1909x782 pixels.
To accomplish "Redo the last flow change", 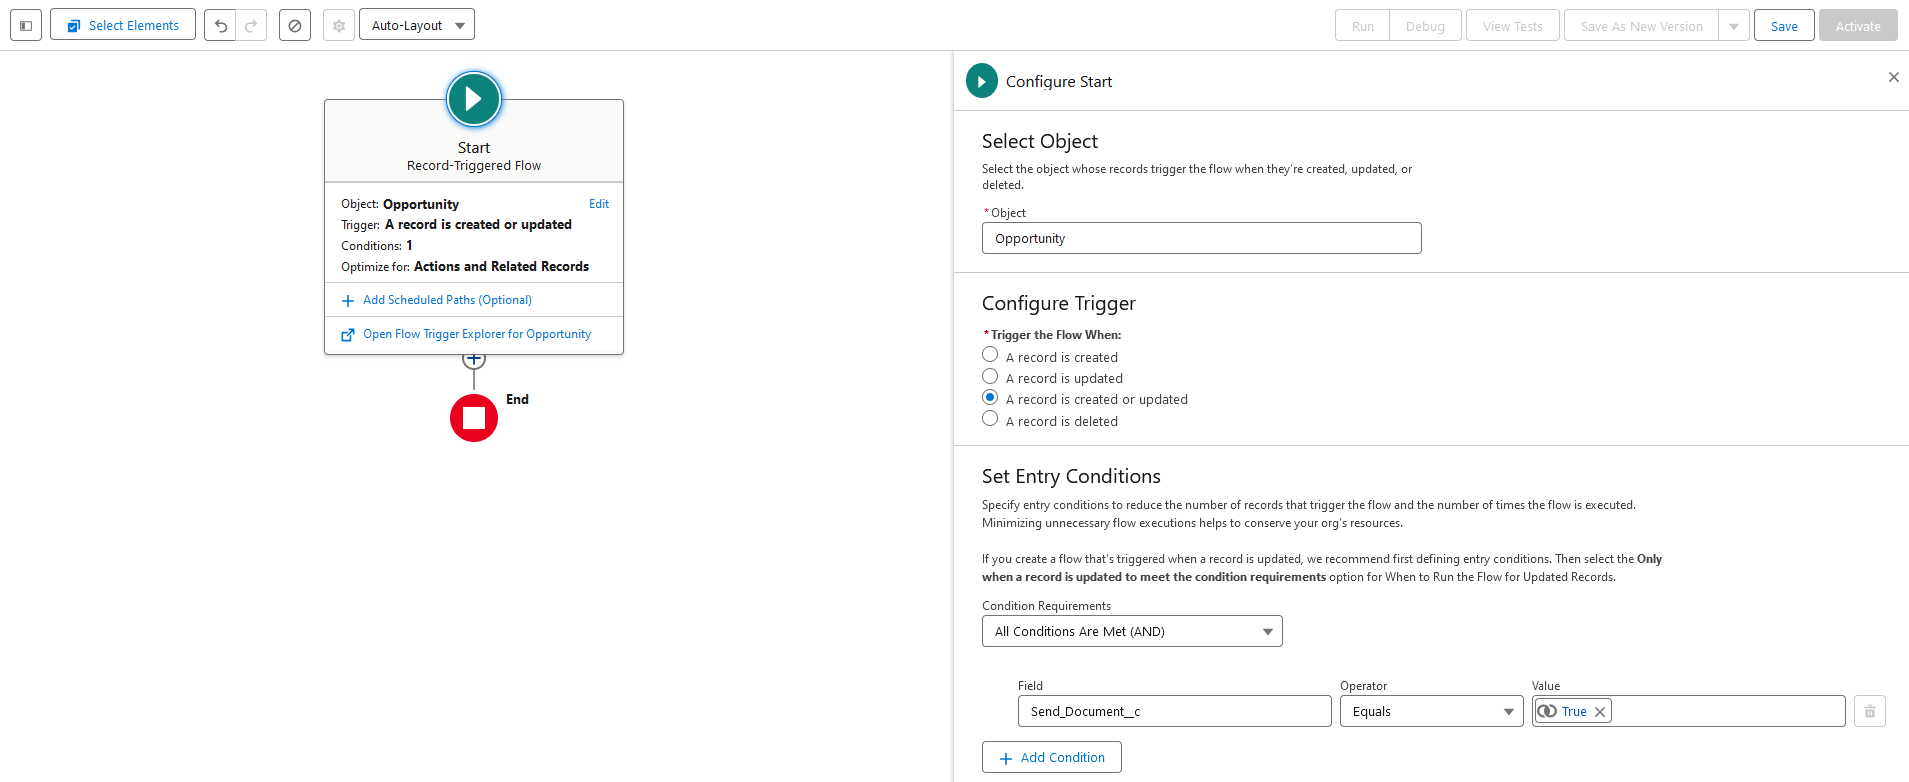I will 251,26.
